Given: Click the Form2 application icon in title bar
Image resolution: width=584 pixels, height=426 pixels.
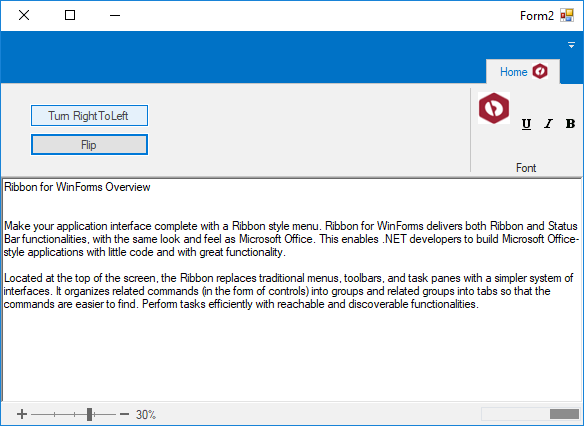Looking at the screenshot, I should (567, 15).
